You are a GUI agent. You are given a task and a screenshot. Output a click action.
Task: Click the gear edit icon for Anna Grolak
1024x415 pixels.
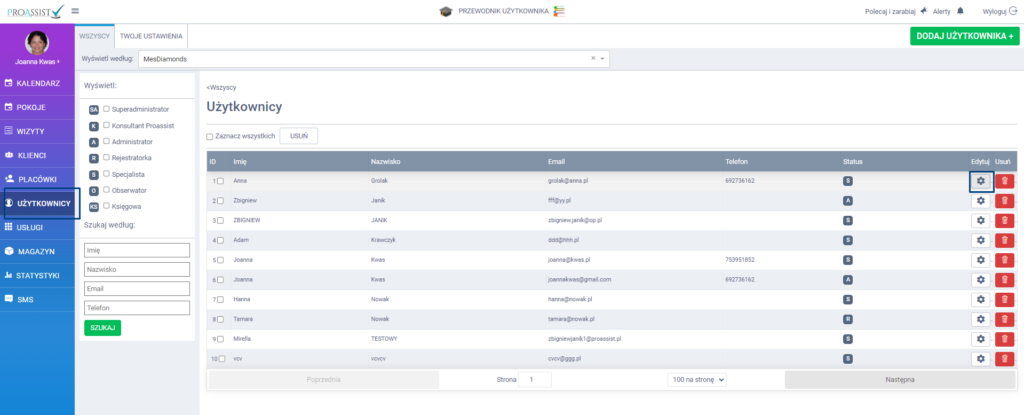(x=980, y=181)
